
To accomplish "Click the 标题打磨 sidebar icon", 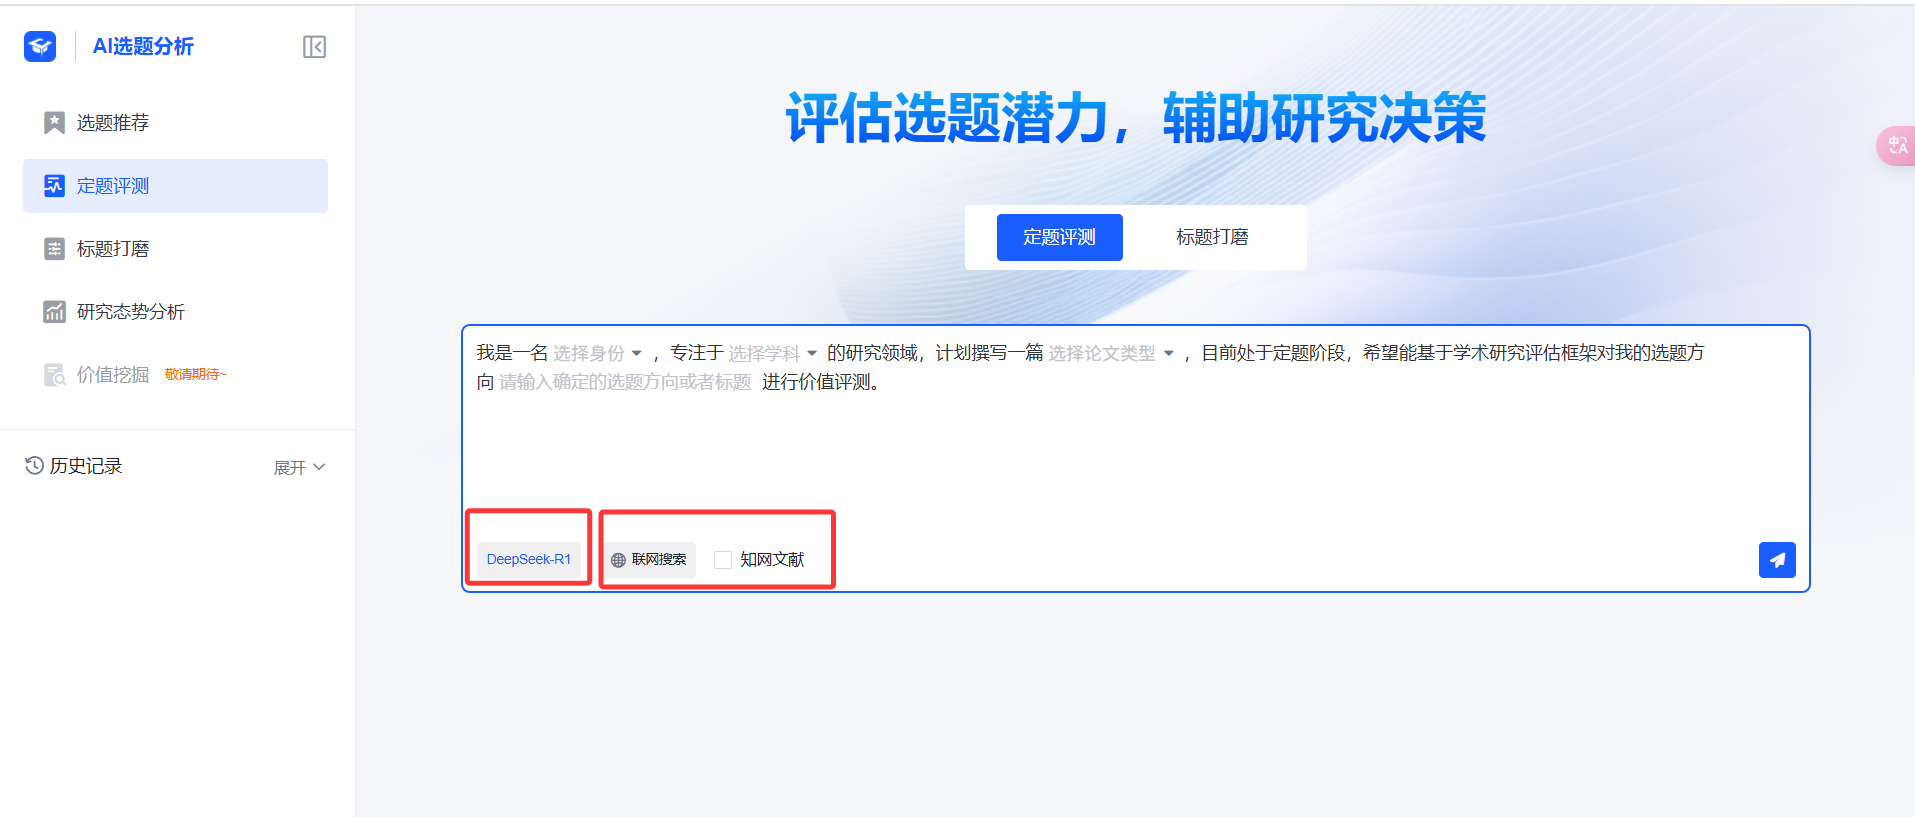I will tap(54, 249).
